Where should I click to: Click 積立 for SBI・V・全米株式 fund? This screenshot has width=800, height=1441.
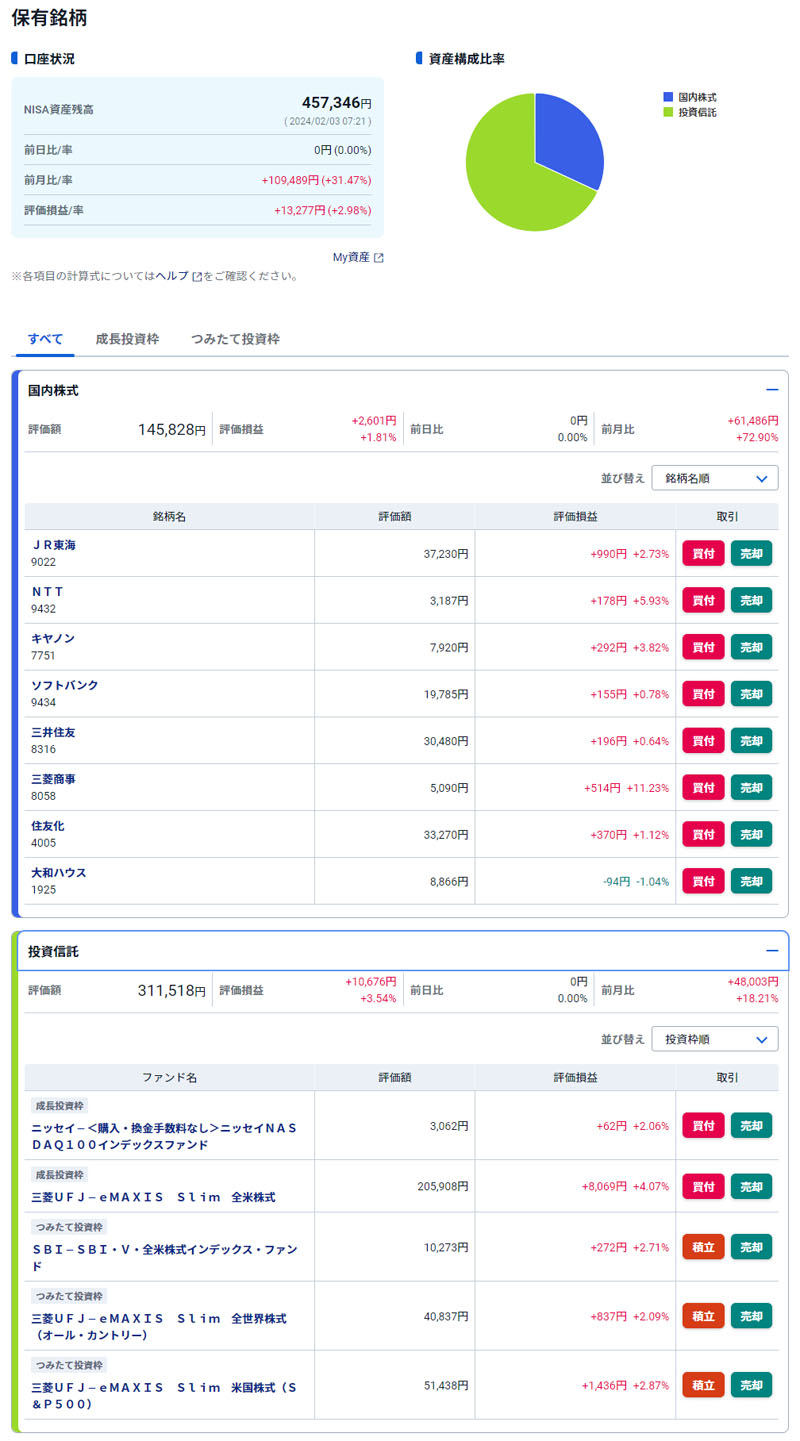703,1247
